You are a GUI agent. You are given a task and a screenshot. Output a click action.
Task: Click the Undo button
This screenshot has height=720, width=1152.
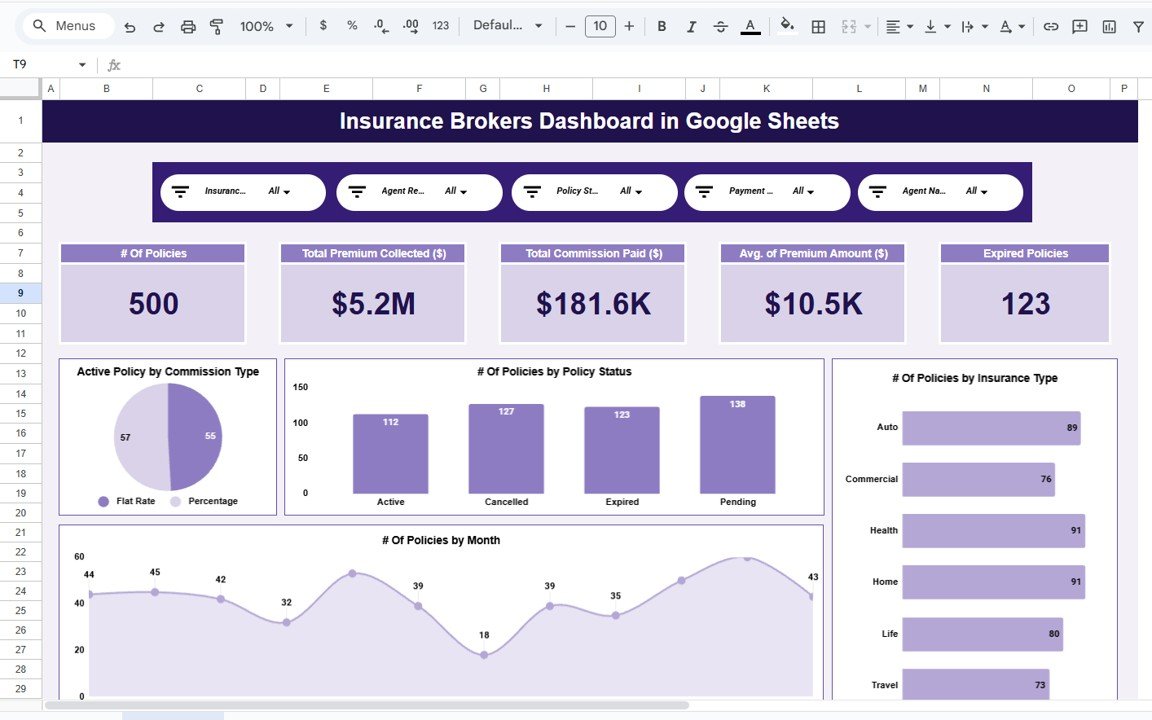click(129, 26)
